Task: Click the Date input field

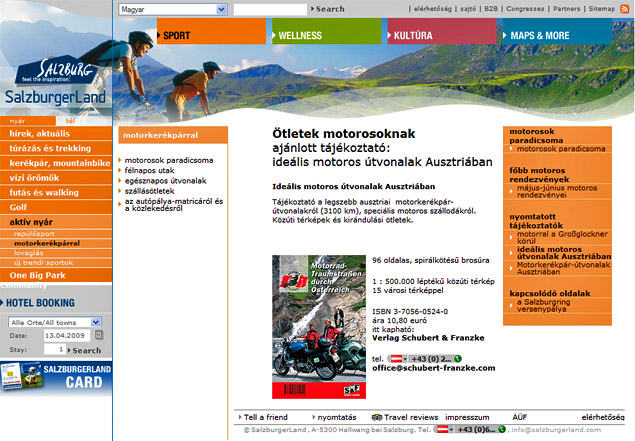Action: click(66, 335)
